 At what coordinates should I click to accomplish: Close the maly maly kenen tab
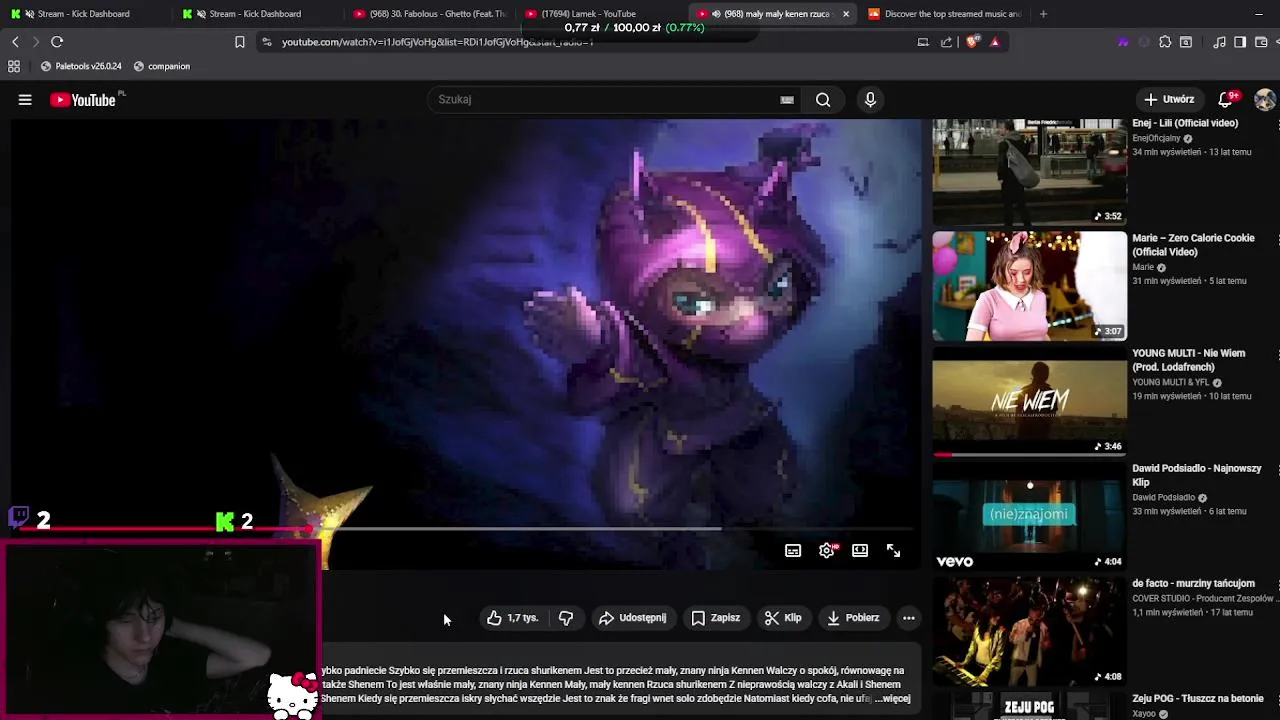(846, 14)
